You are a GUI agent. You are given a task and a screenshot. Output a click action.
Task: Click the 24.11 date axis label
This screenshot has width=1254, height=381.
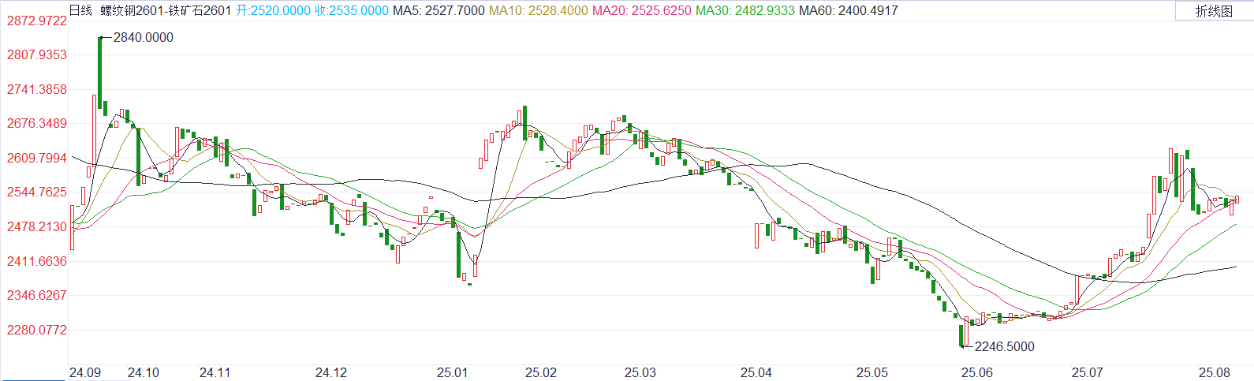(215, 372)
